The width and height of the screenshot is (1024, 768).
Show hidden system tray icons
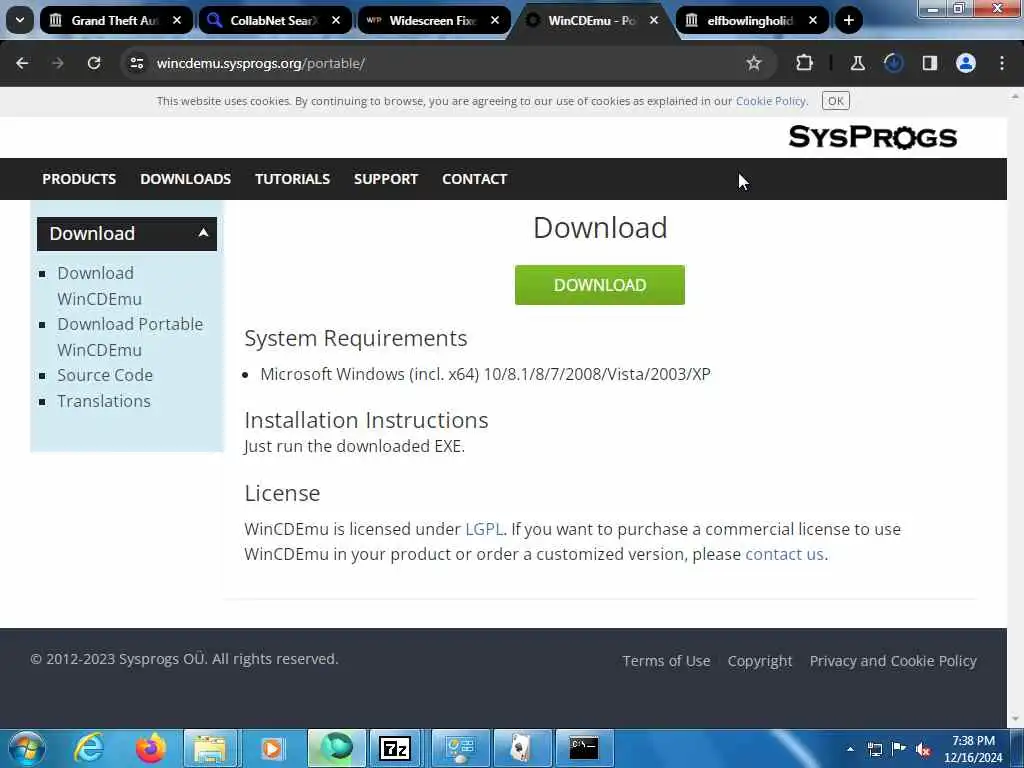850,749
